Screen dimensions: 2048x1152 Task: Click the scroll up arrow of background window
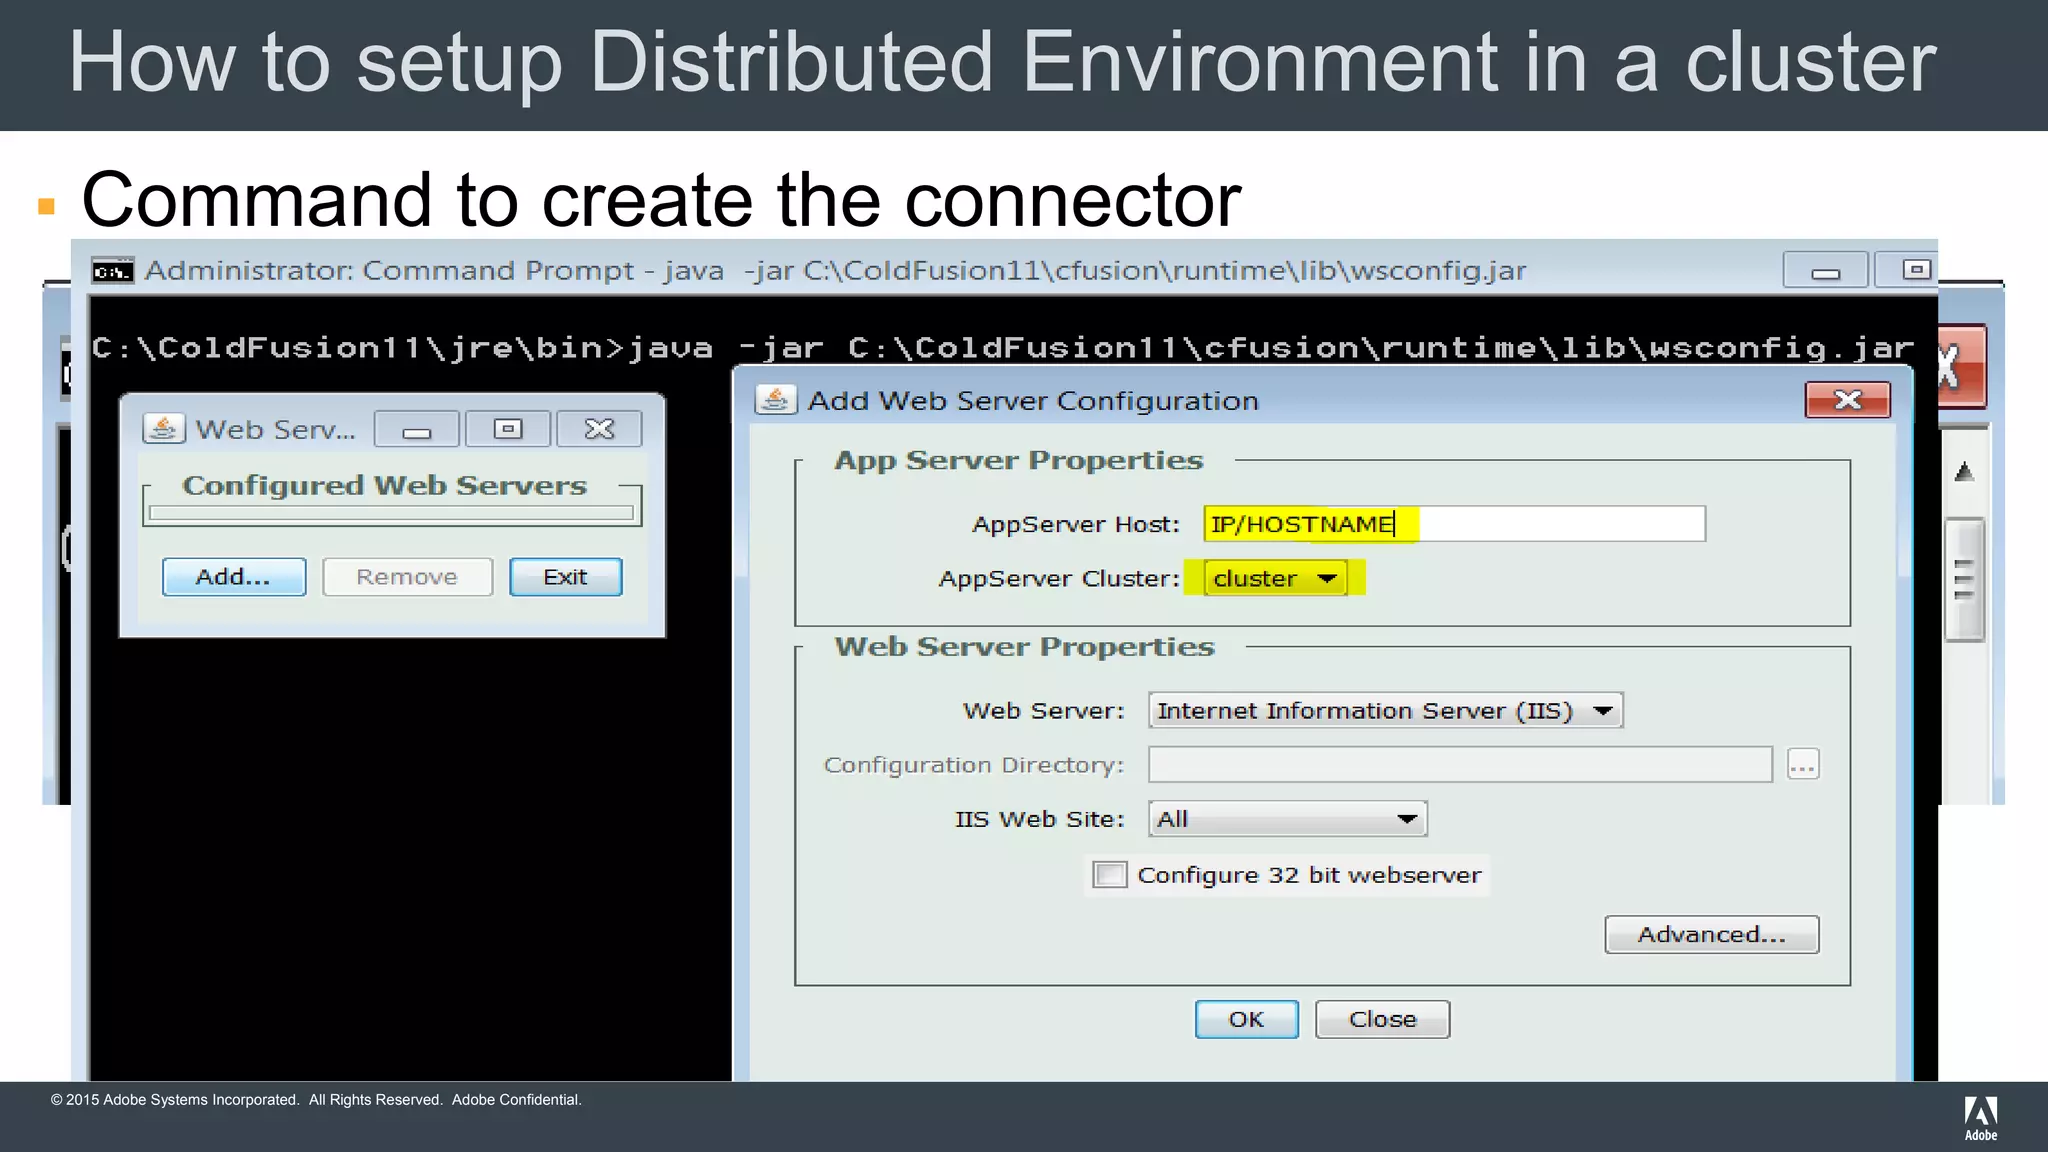coord(1965,472)
